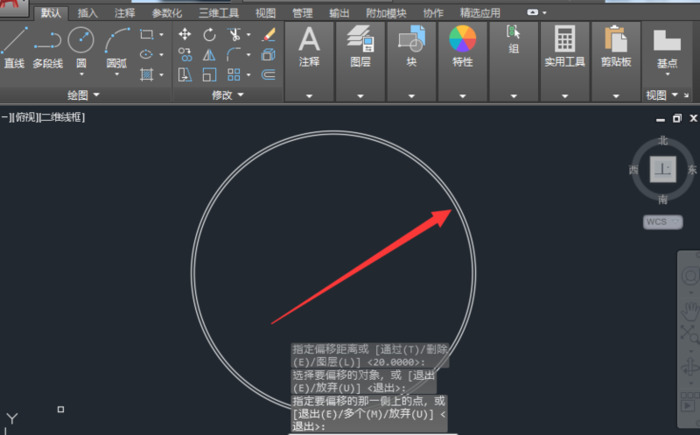The width and height of the screenshot is (700, 435).
Task: Click the ViewCube top (上) face
Action: tap(663, 170)
